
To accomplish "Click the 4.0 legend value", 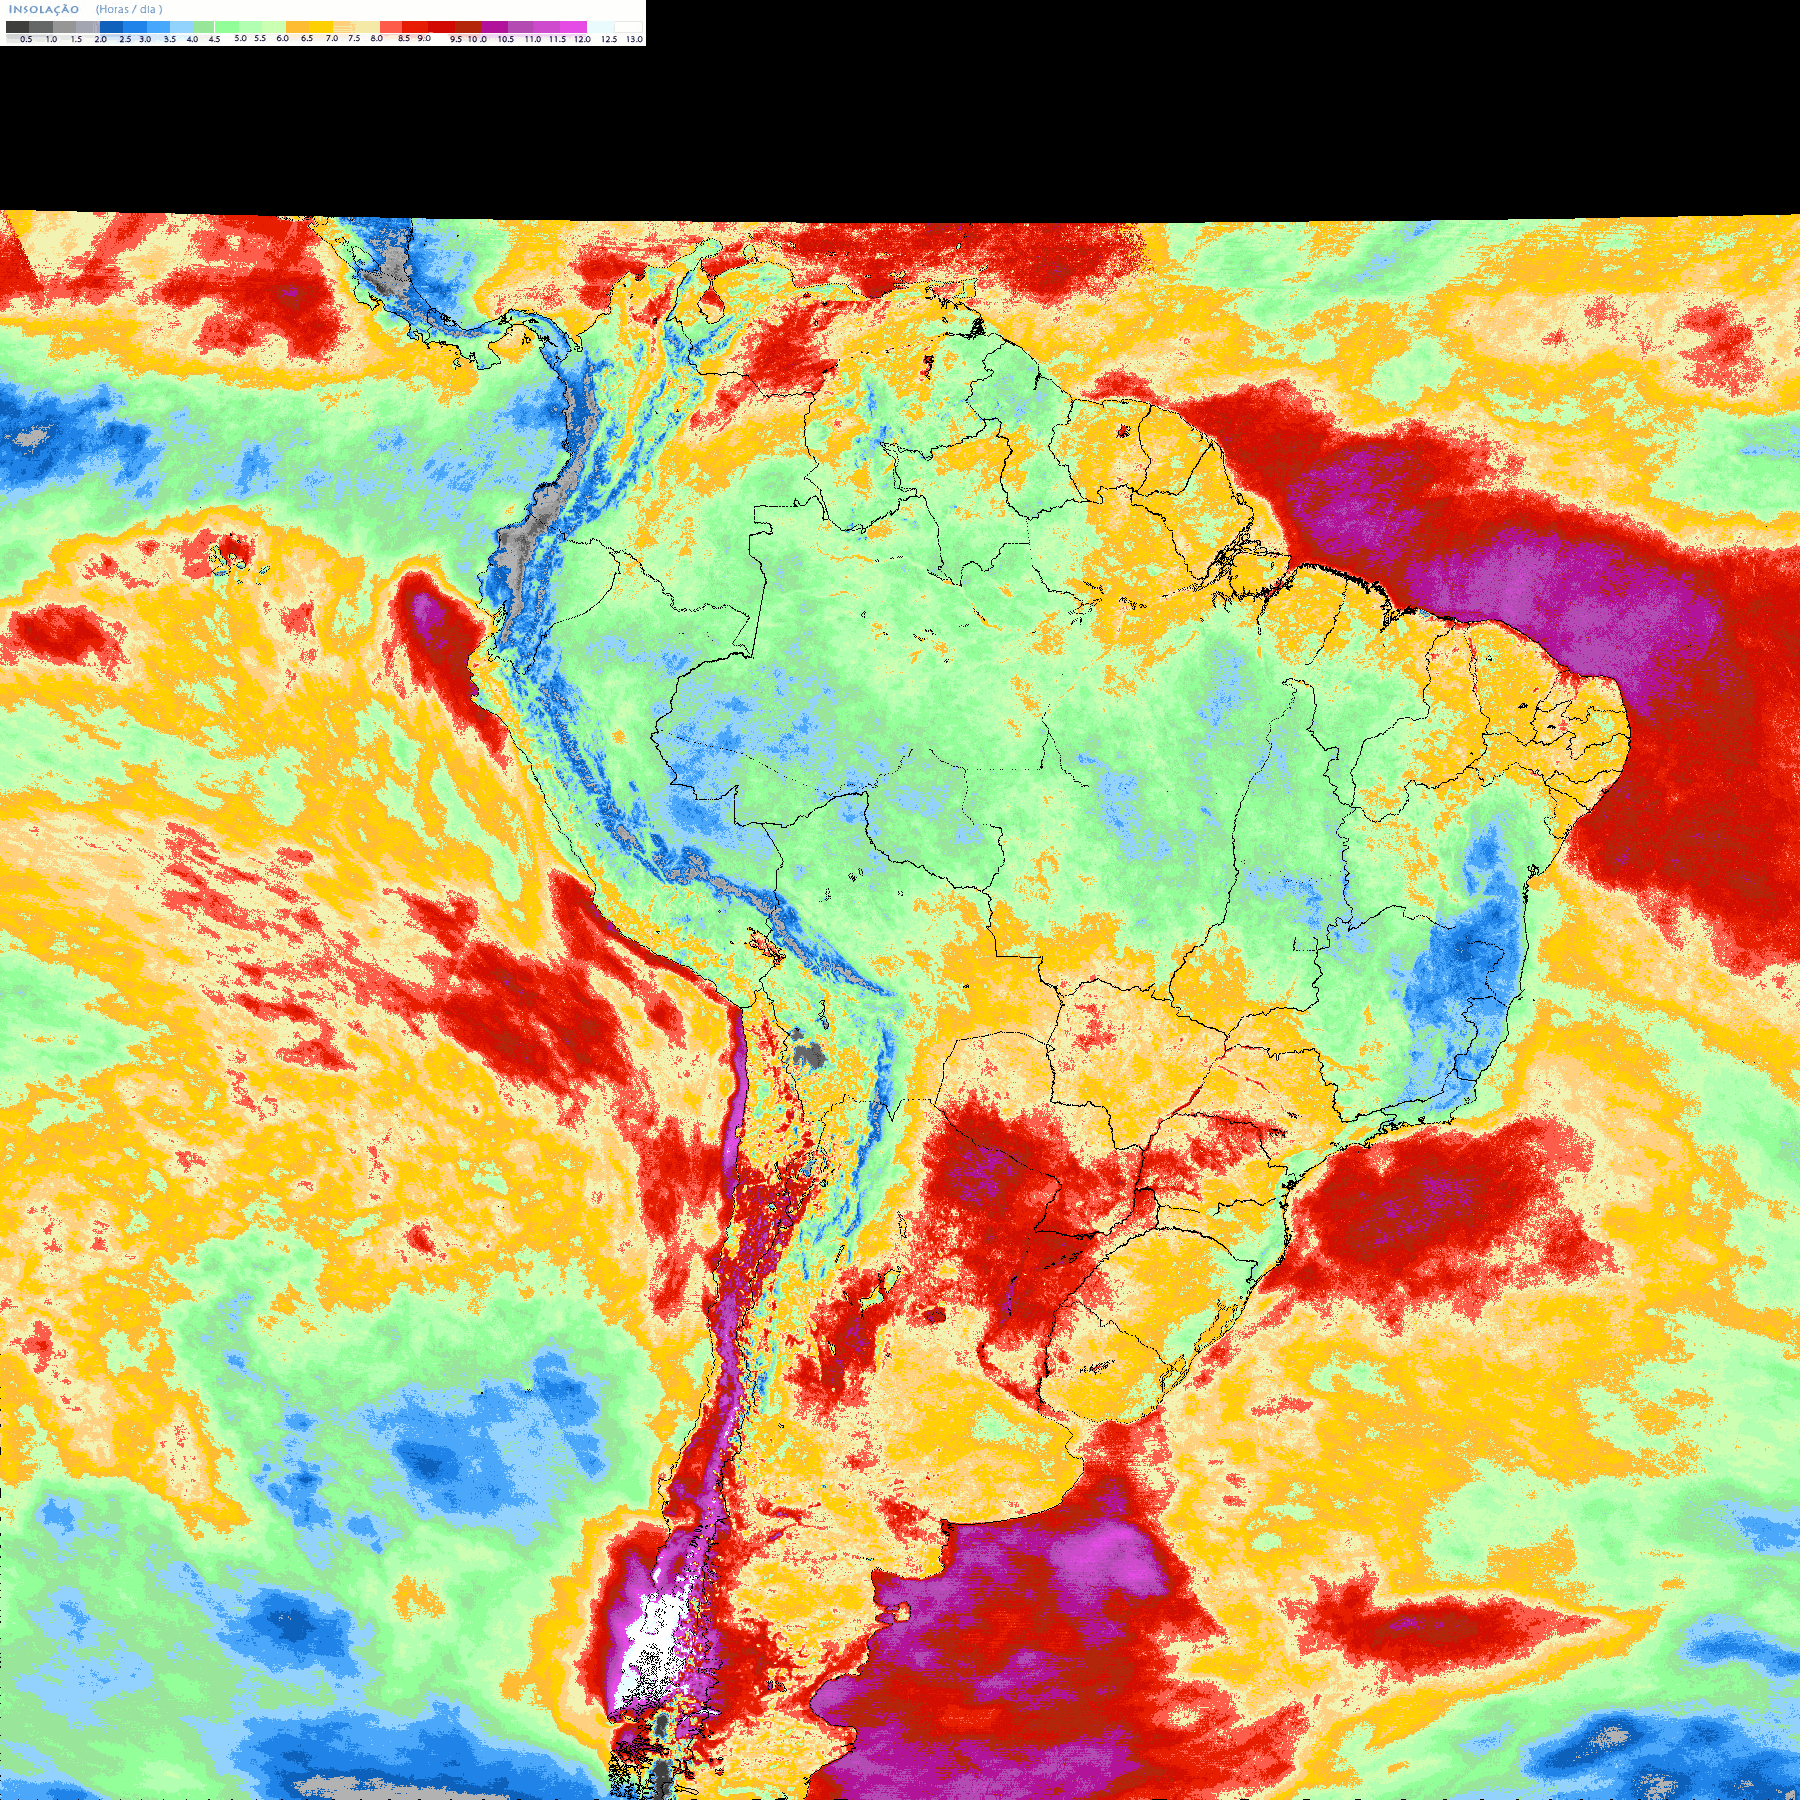I will [x=192, y=39].
